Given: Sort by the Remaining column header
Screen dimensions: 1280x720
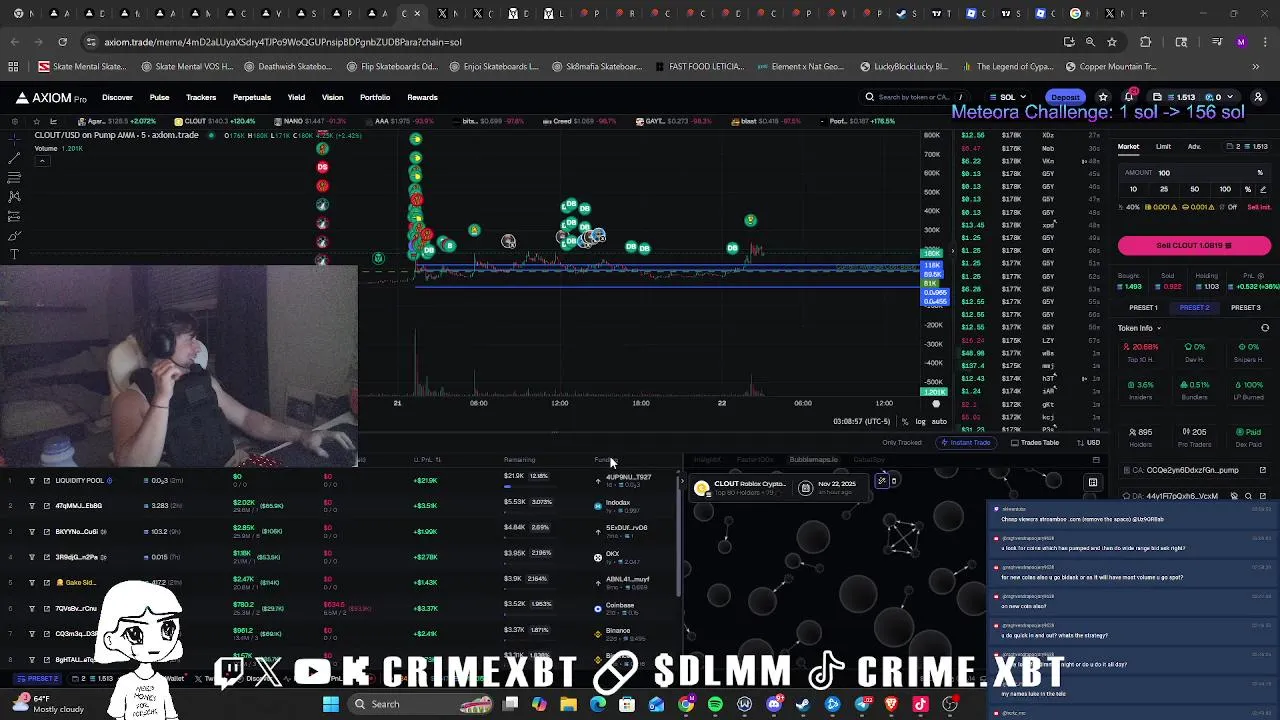Looking at the screenshot, I should (x=519, y=460).
